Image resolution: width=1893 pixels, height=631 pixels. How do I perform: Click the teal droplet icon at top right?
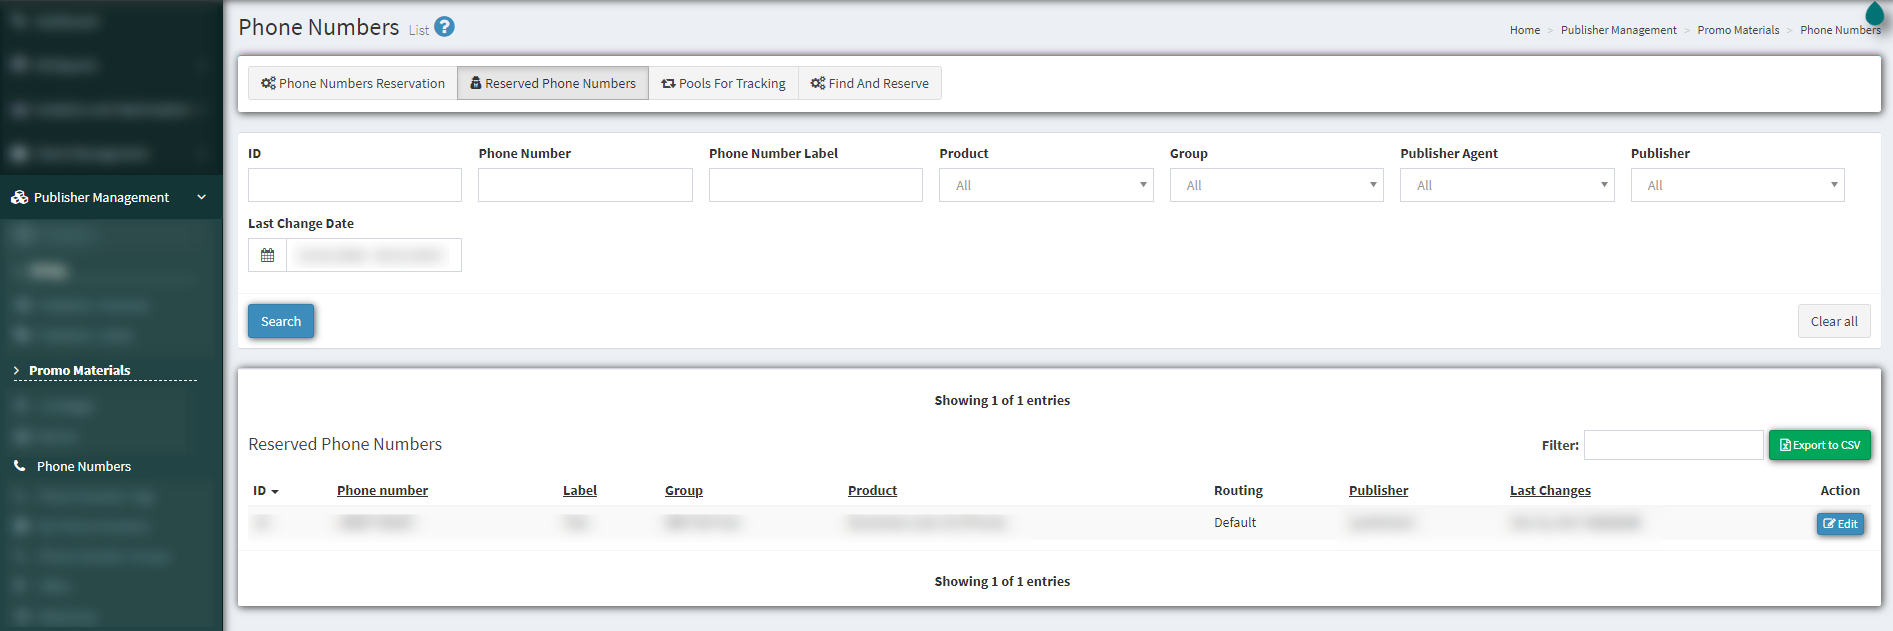[1875, 13]
